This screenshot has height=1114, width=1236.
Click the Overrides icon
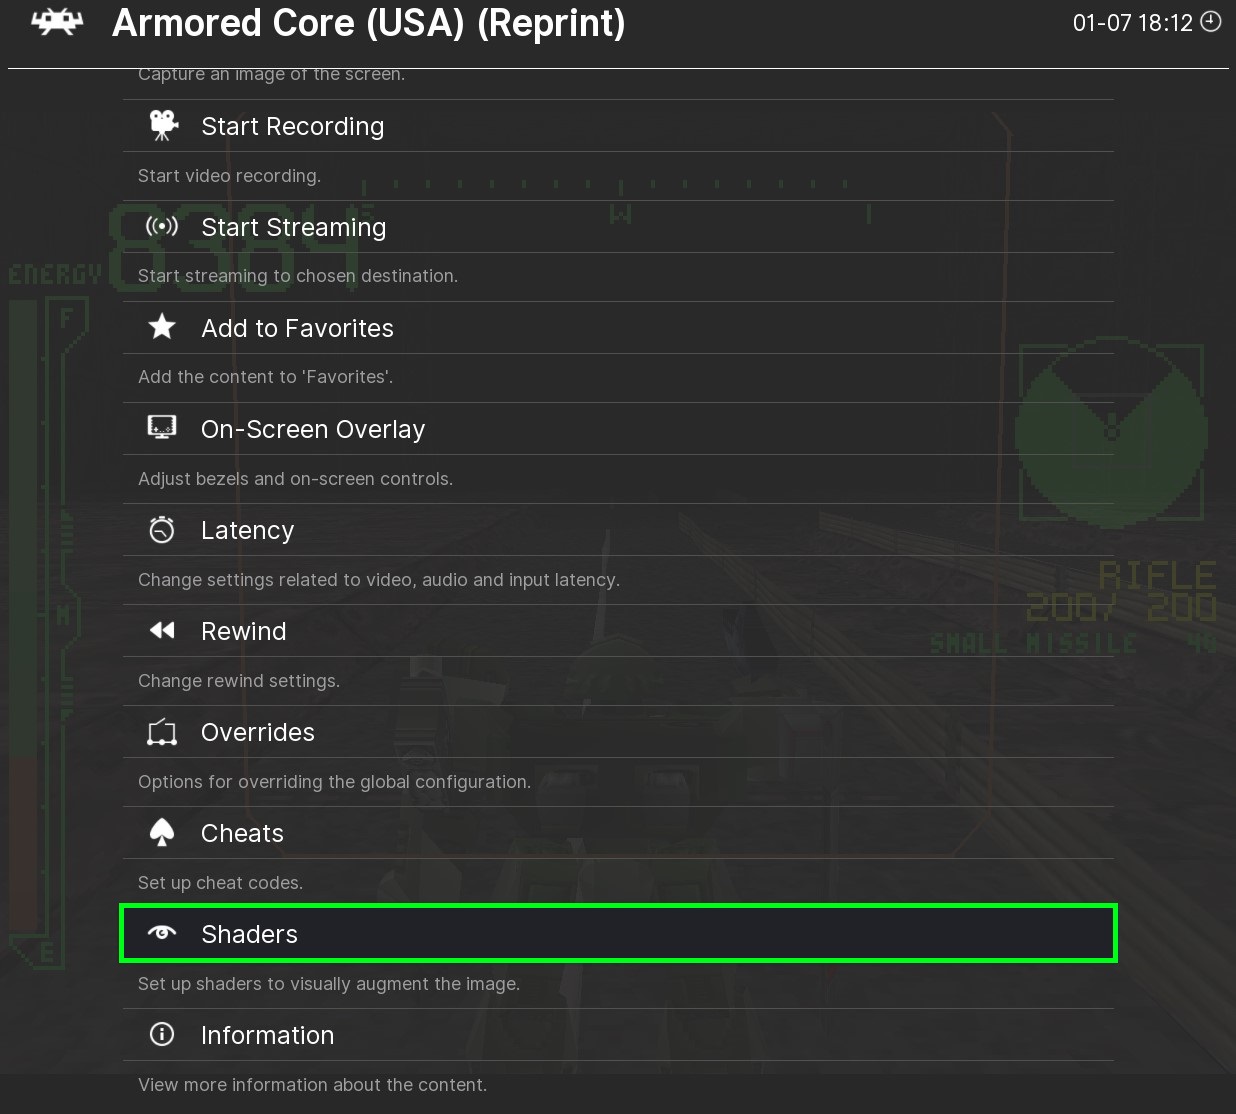(162, 732)
